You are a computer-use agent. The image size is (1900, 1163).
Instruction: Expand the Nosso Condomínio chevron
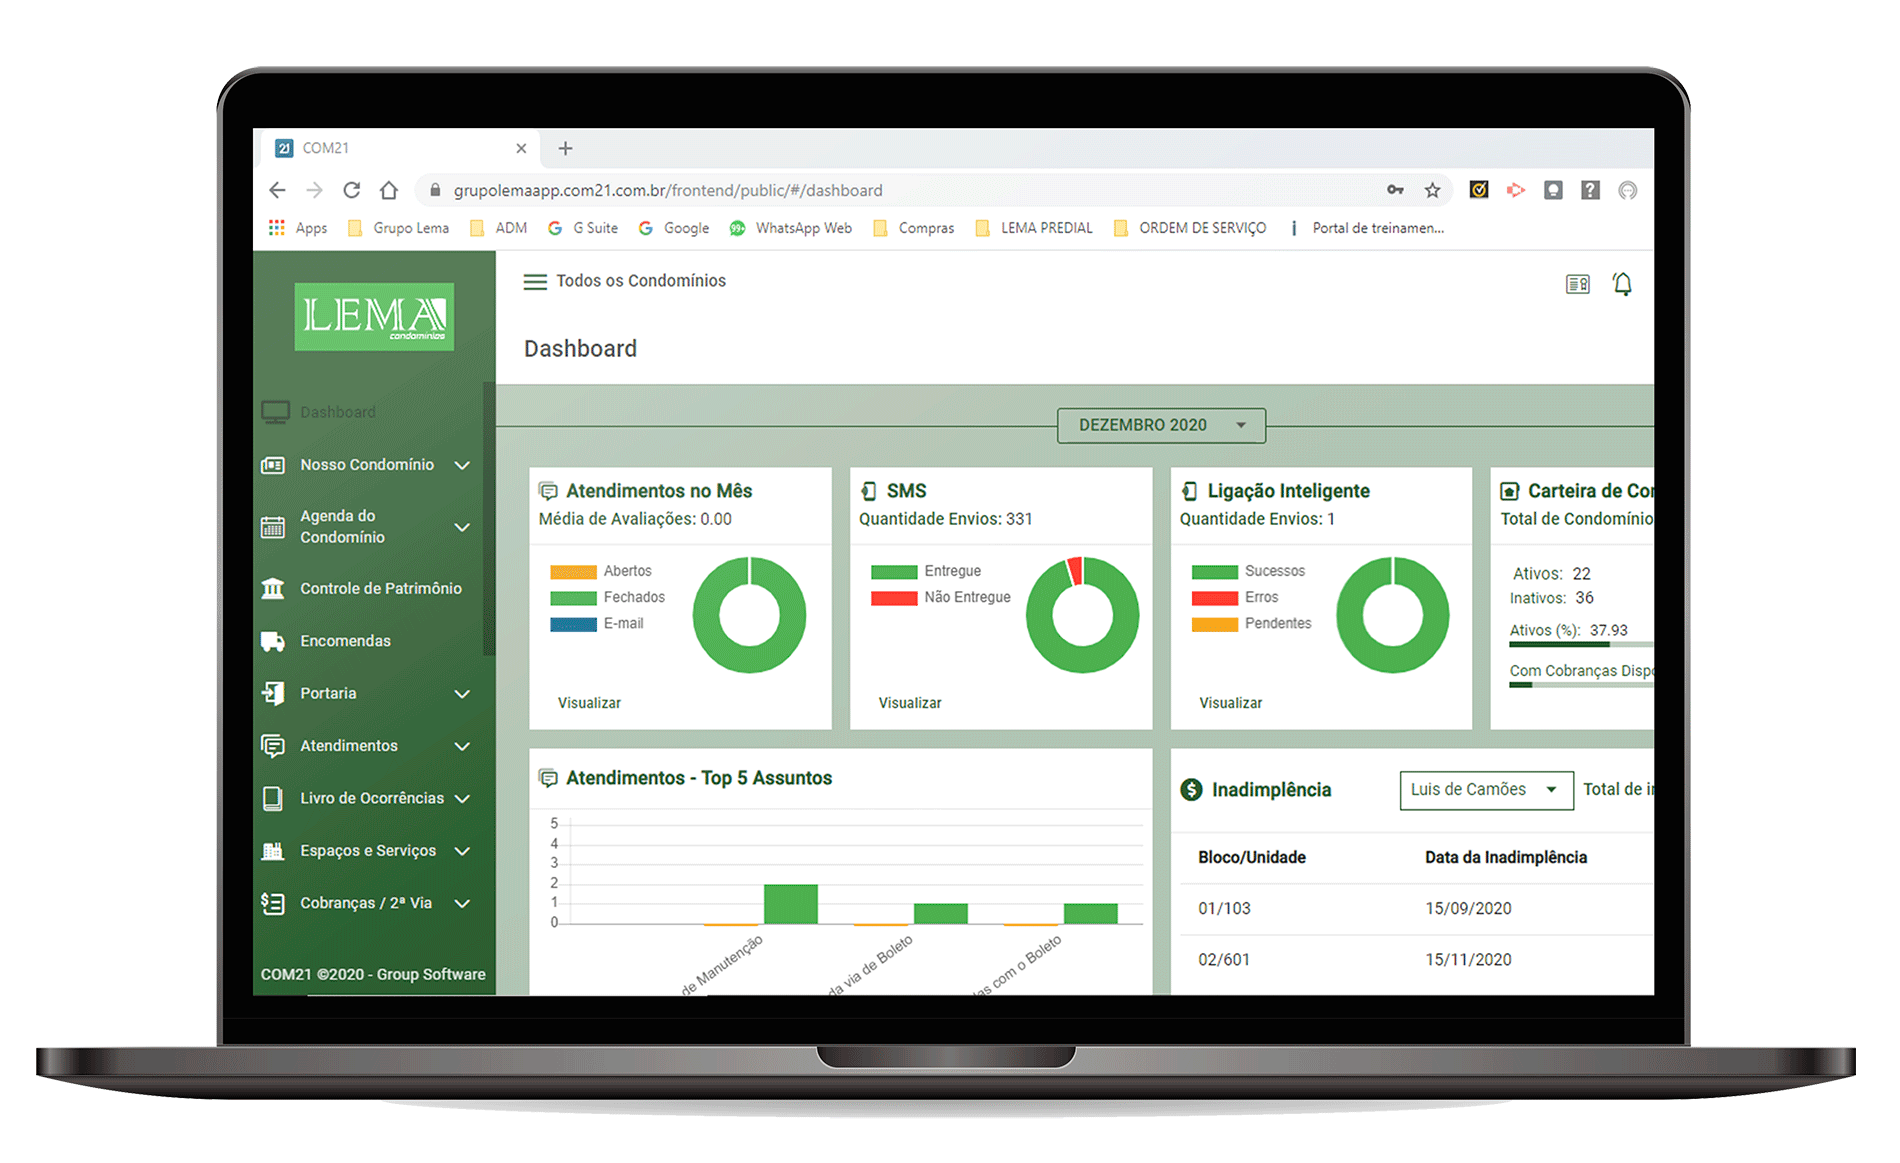(462, 465)
